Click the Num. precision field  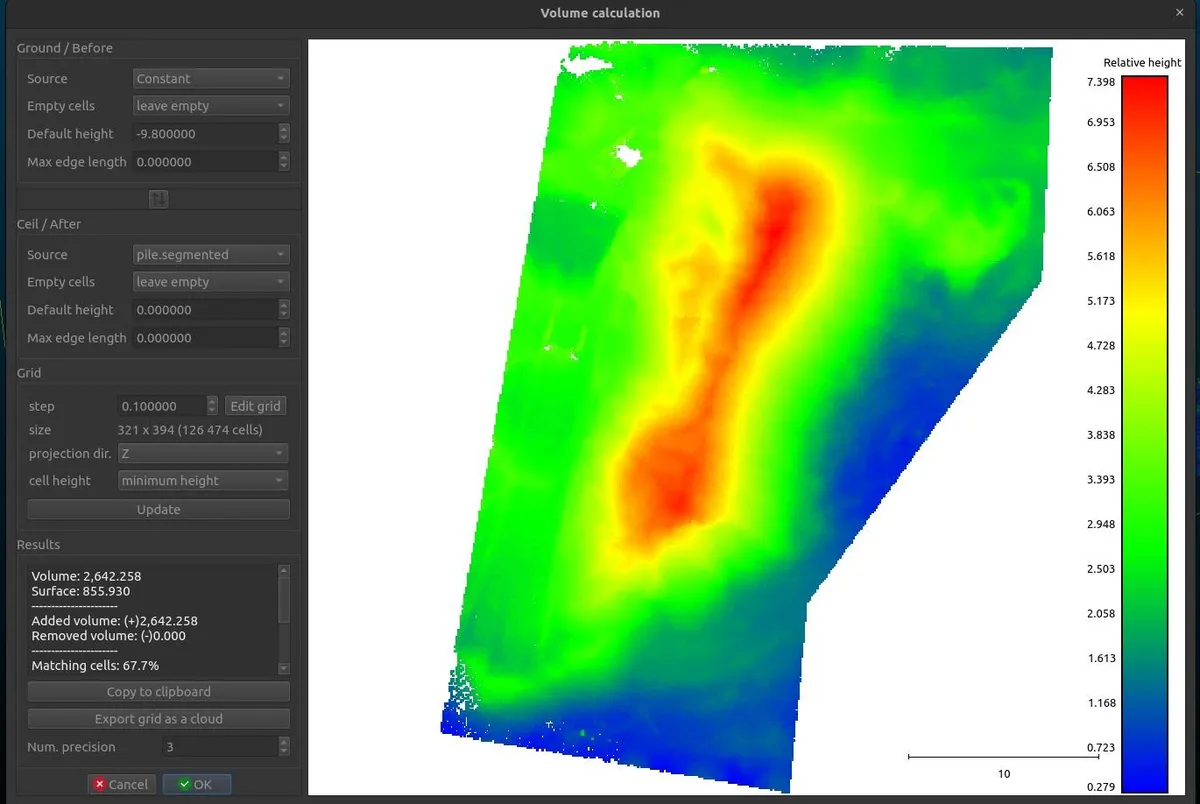(x=219, y=747)
